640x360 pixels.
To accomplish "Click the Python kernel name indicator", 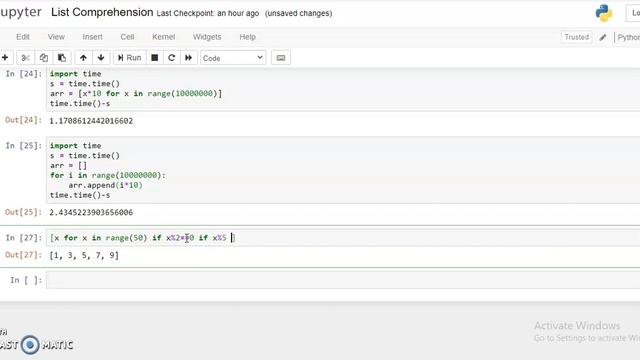I will [x=628, y=38].
